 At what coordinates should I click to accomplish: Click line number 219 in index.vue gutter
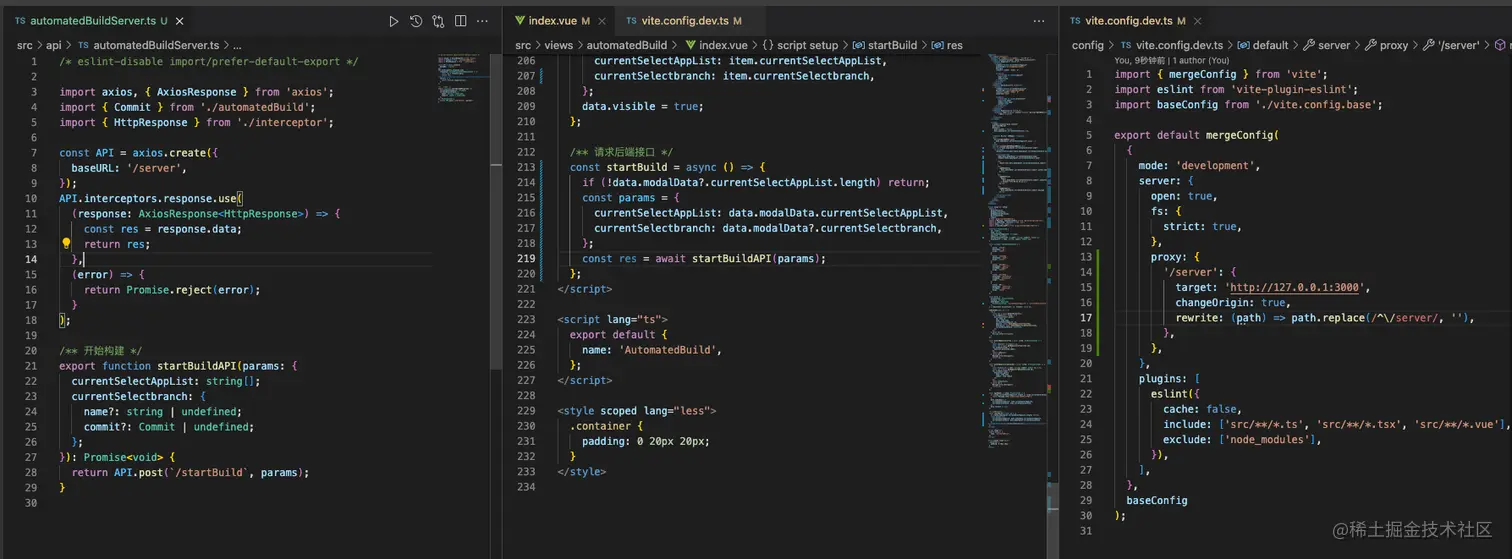(525, 258)
